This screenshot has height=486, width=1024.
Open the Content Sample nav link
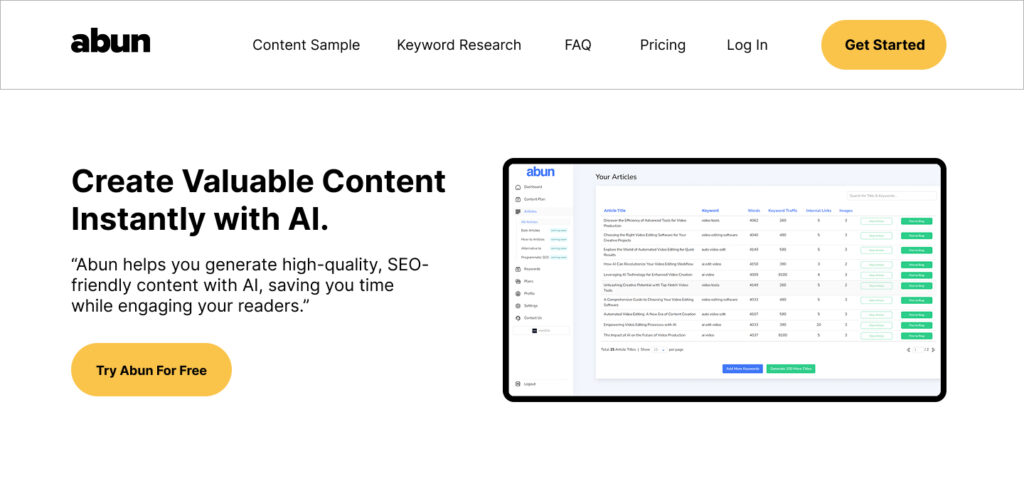(x=306, y=45)
